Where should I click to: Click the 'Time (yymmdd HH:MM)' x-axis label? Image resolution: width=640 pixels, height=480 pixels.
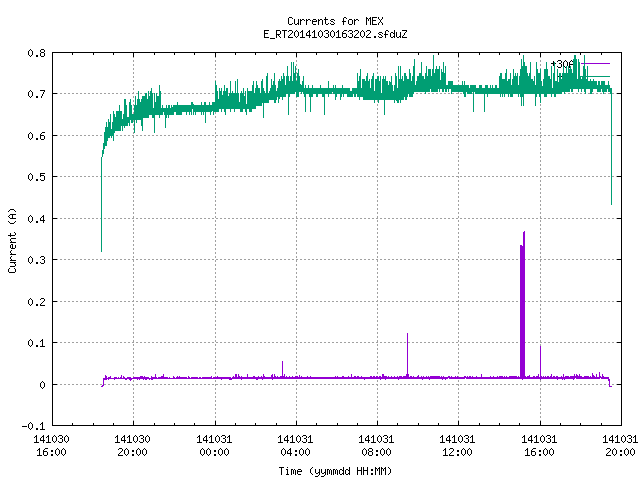335,471
